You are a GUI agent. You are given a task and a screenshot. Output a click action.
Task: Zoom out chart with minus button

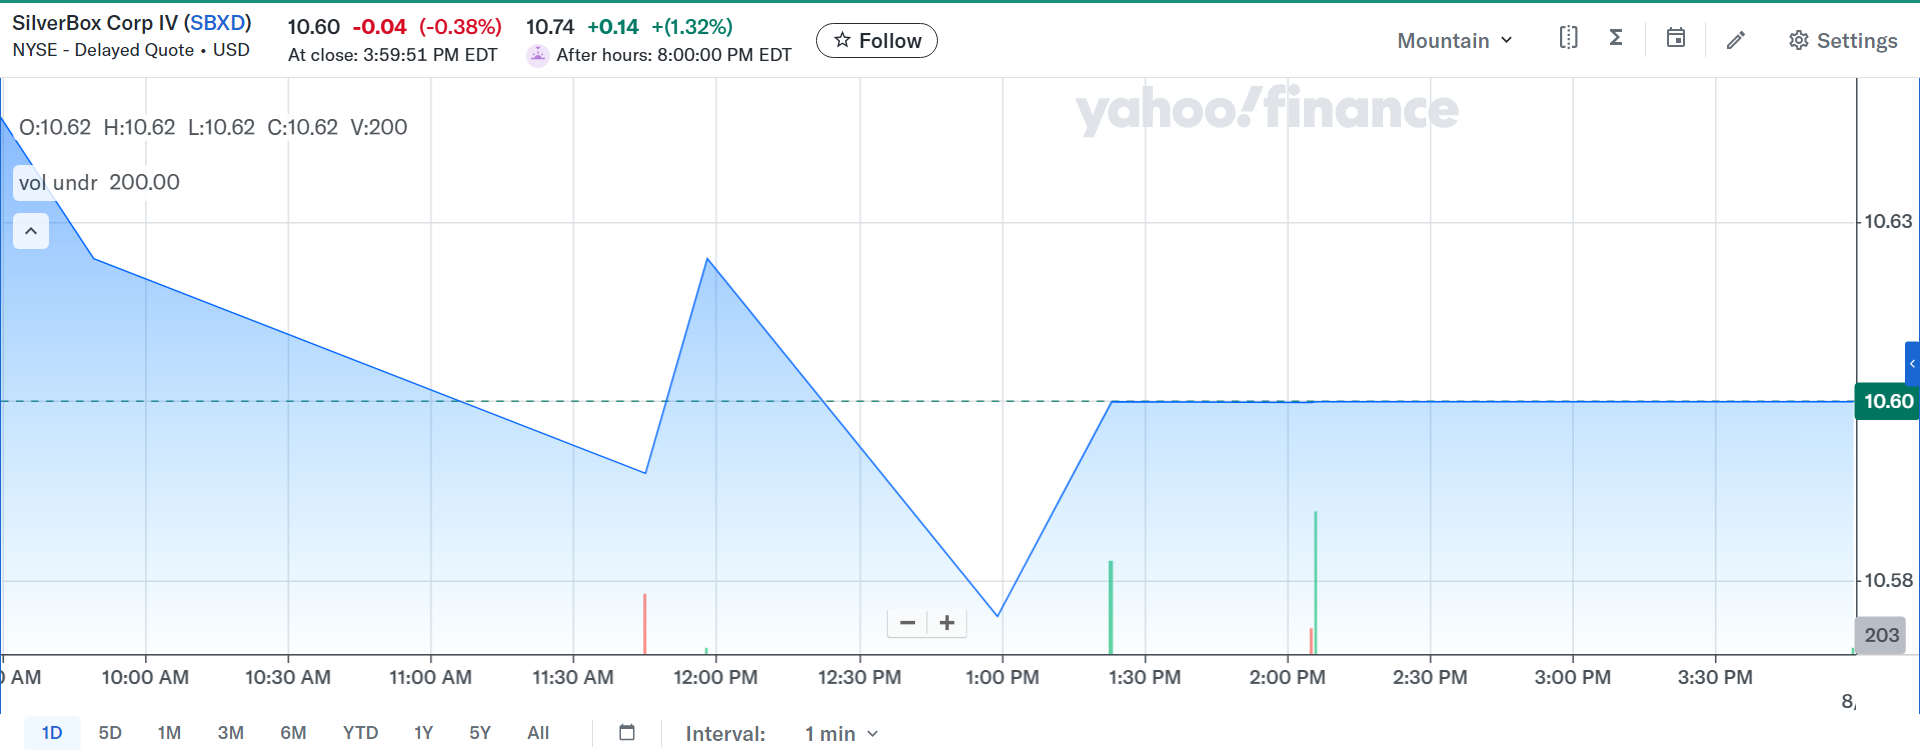pyautogui.click(x=907, y=623)
